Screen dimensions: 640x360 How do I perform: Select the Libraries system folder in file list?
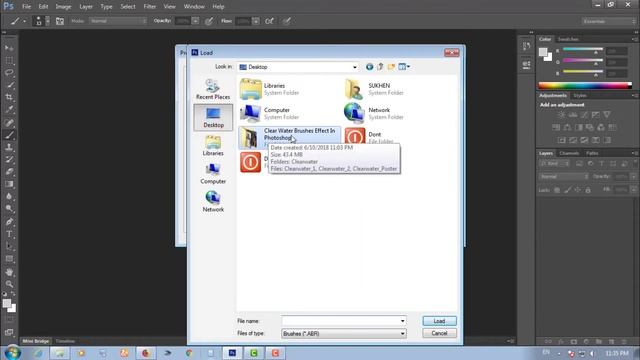(269, 89)
